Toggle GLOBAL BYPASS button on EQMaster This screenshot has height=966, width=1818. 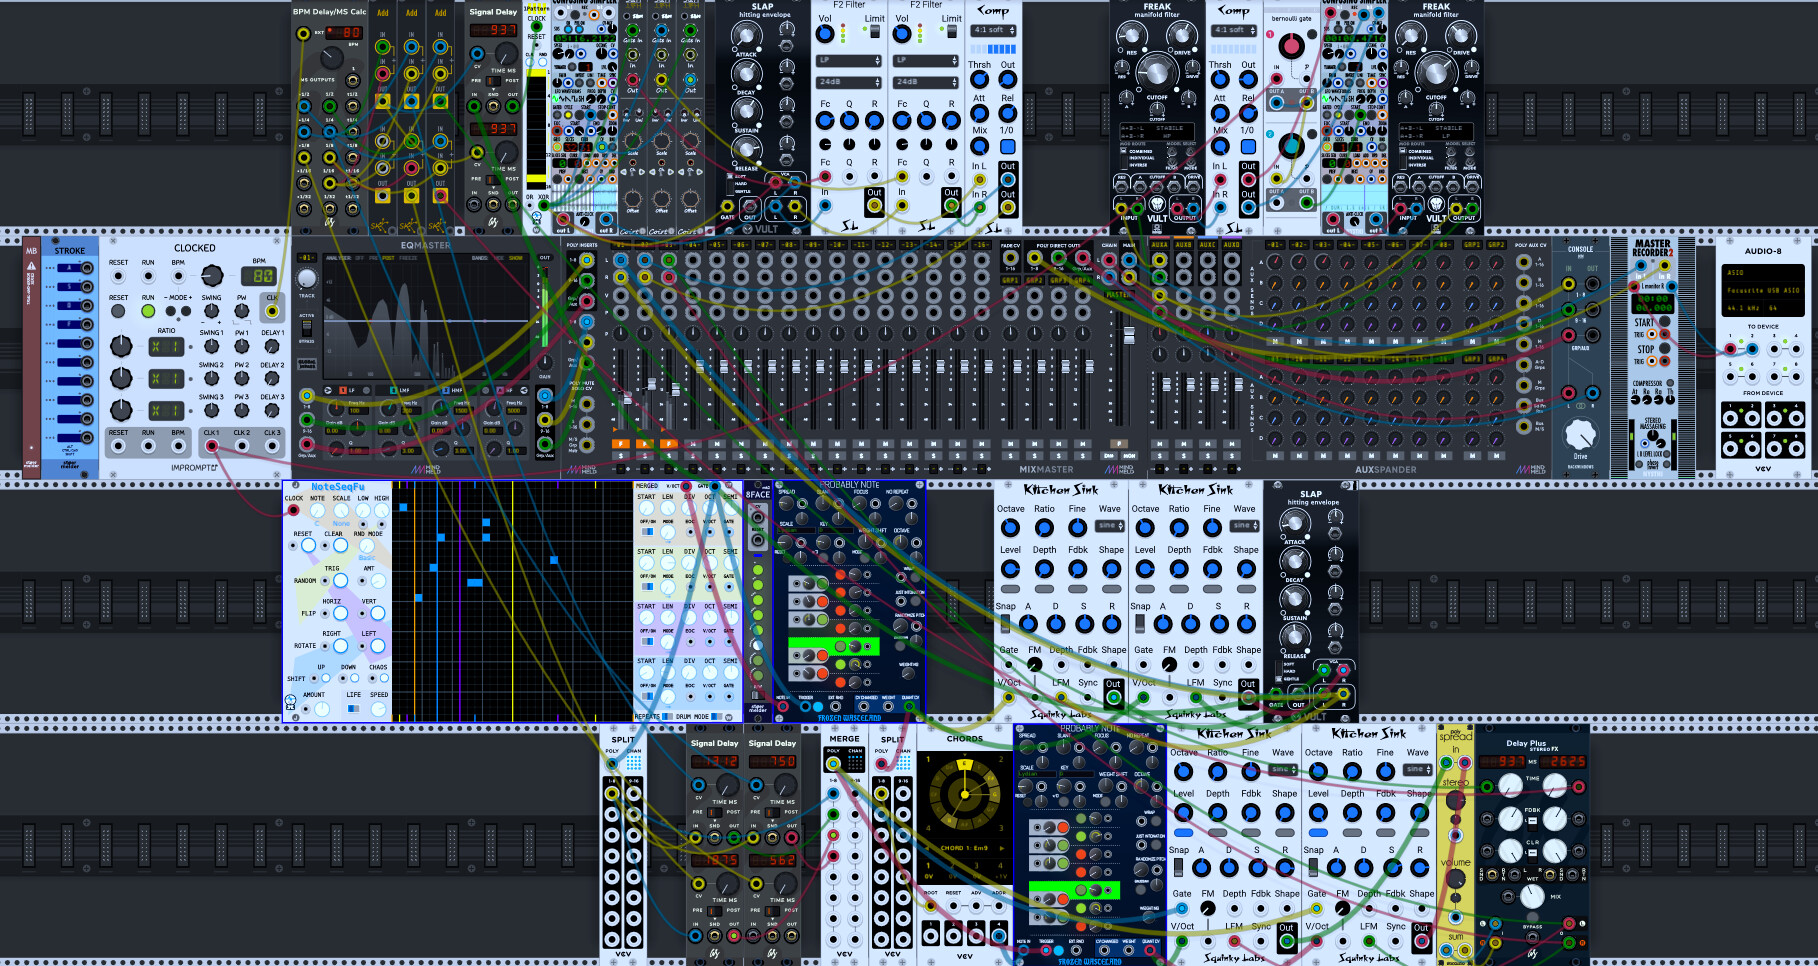tap(307, 363)
